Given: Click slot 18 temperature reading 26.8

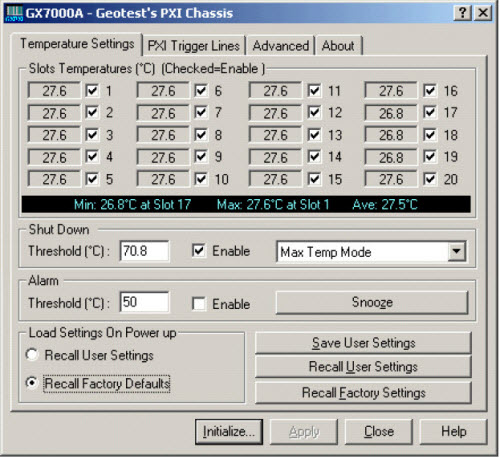Looking at the screenshot, I should [x=391, y=135].
